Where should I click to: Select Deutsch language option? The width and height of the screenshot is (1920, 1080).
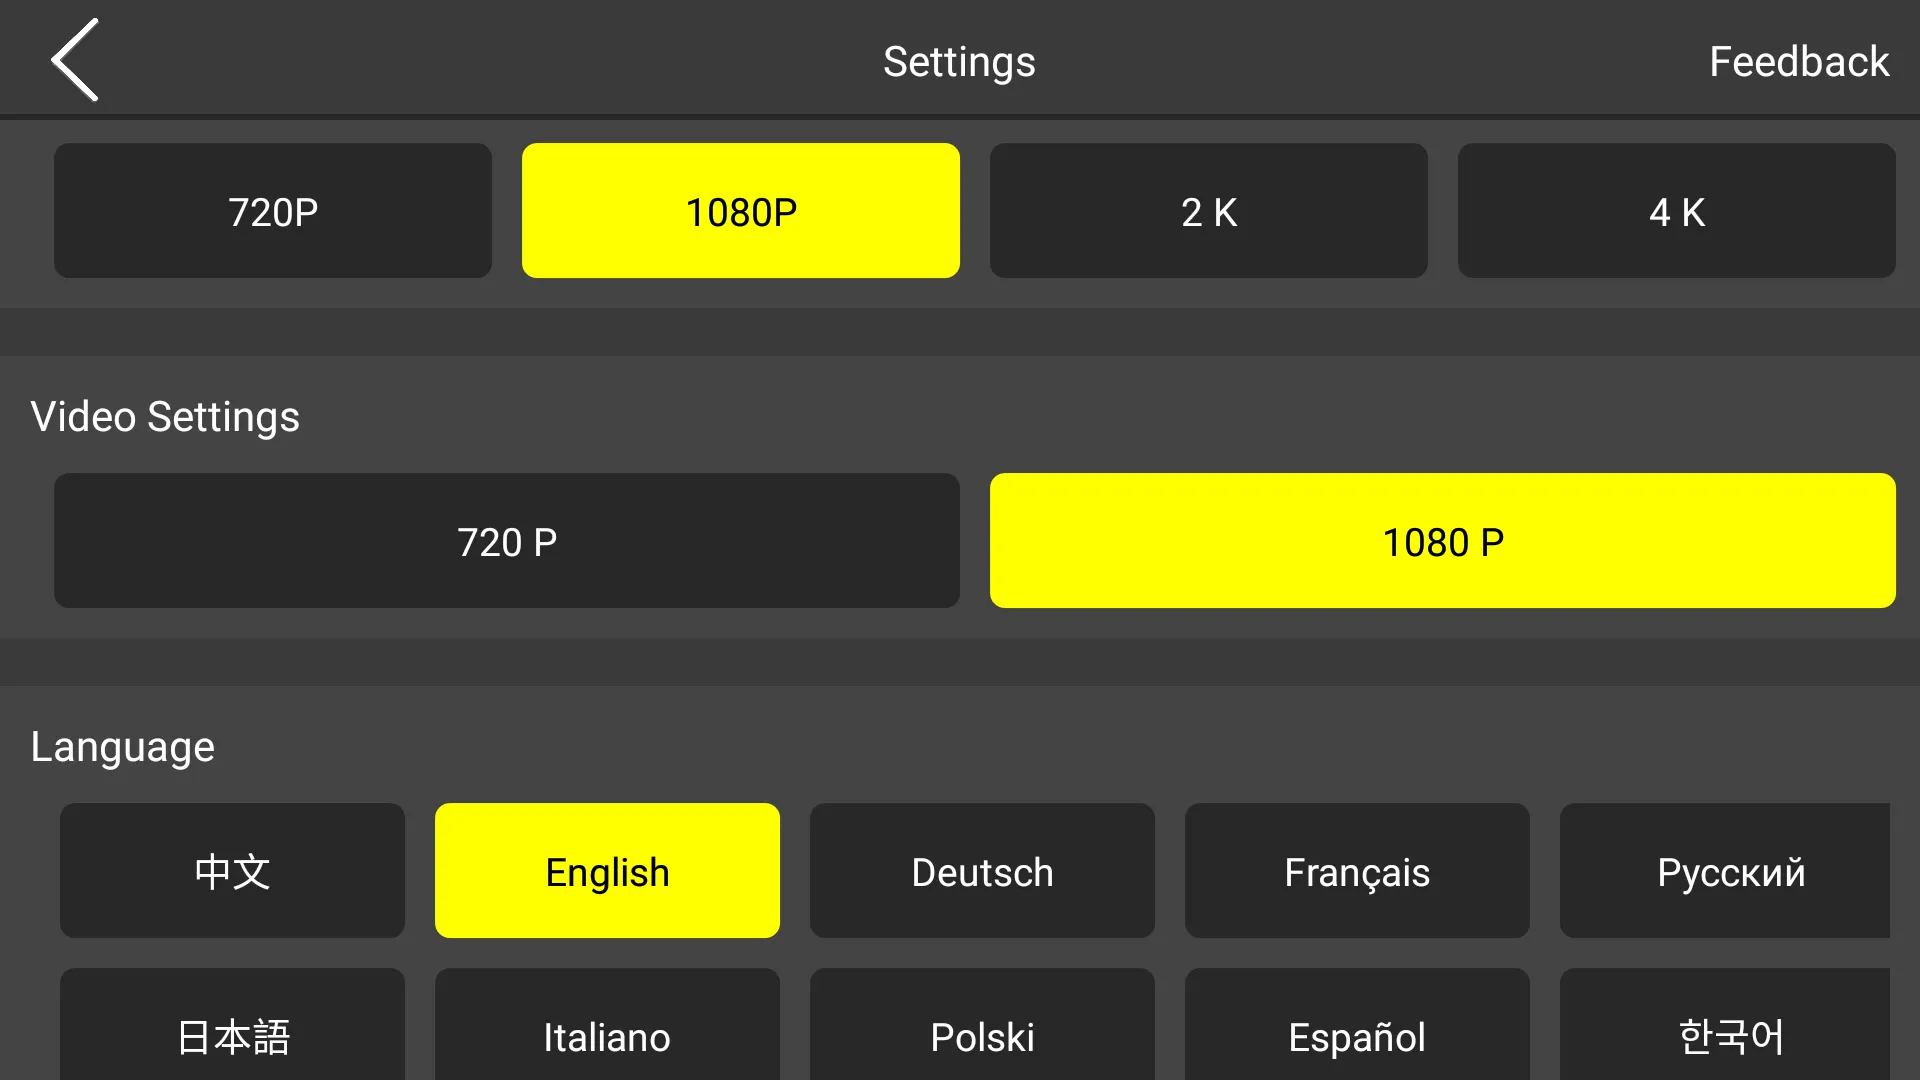pyautogui.click(x=982, y=870)
